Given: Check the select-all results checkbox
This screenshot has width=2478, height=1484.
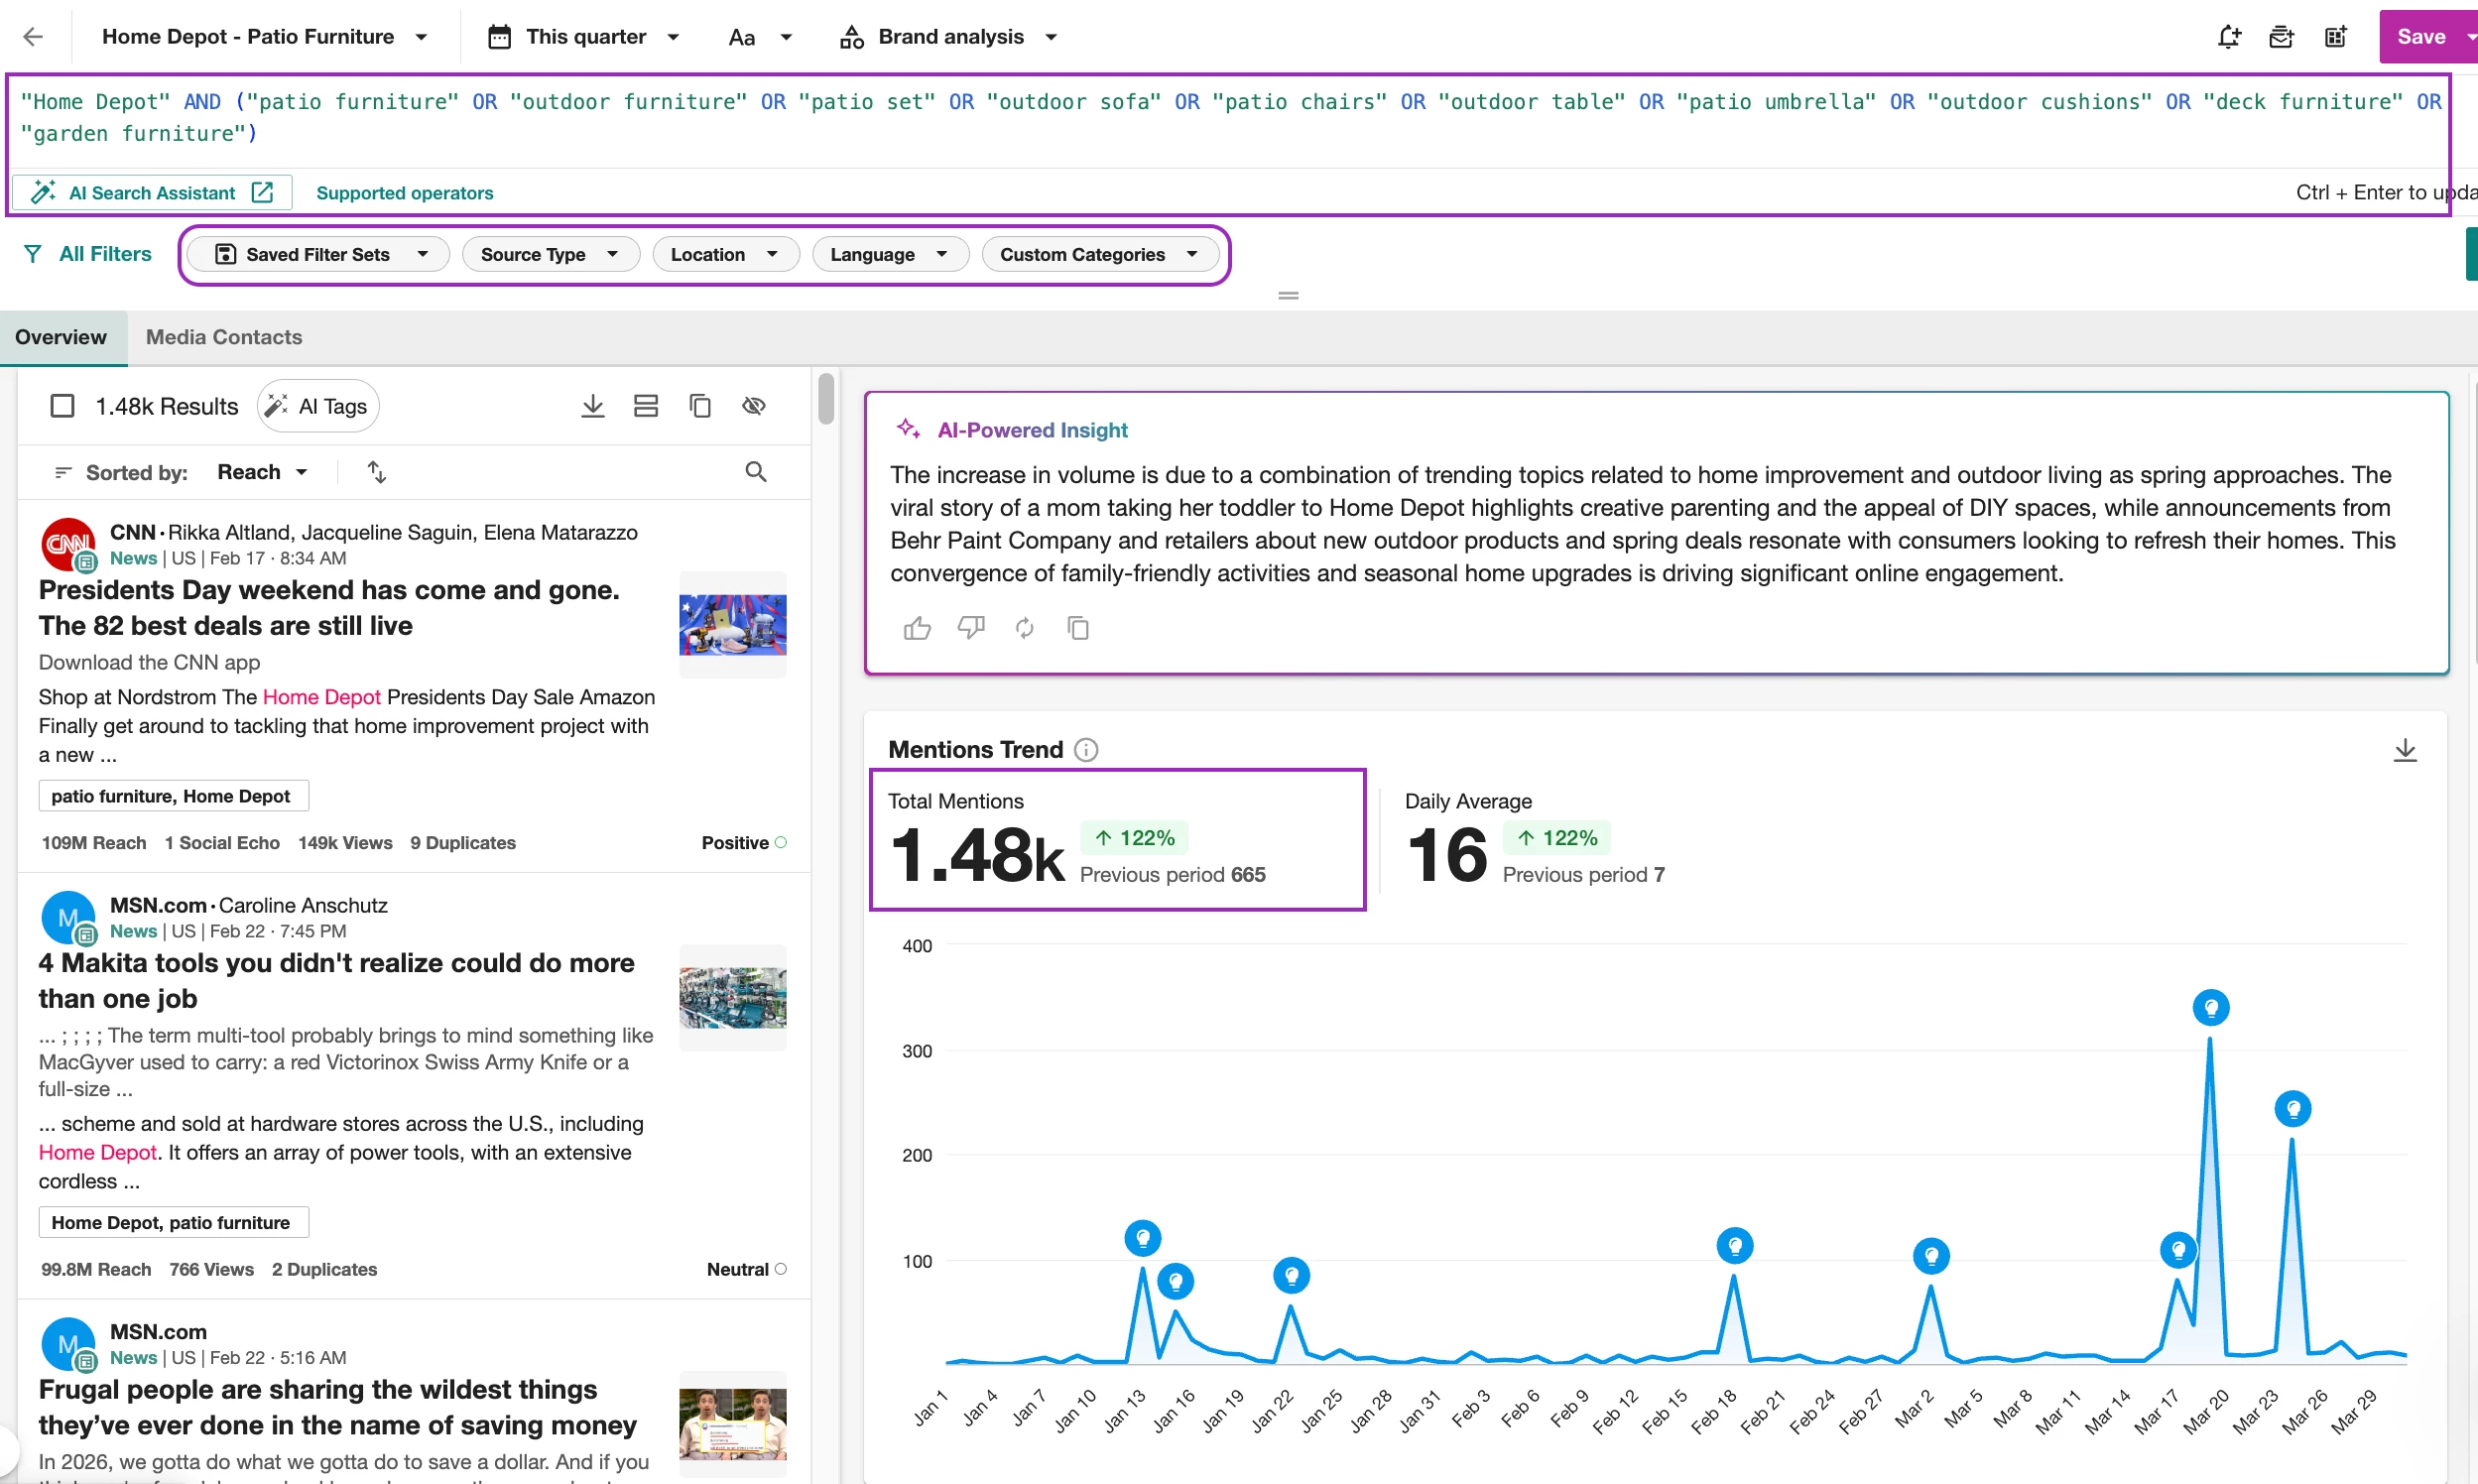Looking at the screenshot, I should [62, 406].
